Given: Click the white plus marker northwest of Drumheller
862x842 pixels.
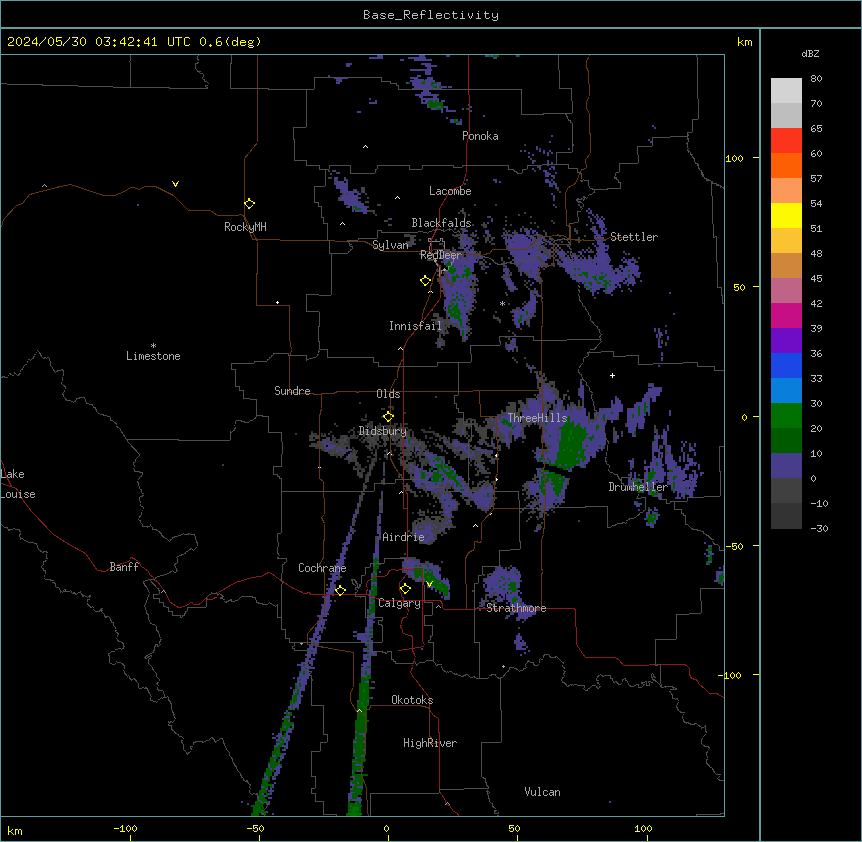Looking at the screenshot, I should pyautogui.click(x=612, y=375).
